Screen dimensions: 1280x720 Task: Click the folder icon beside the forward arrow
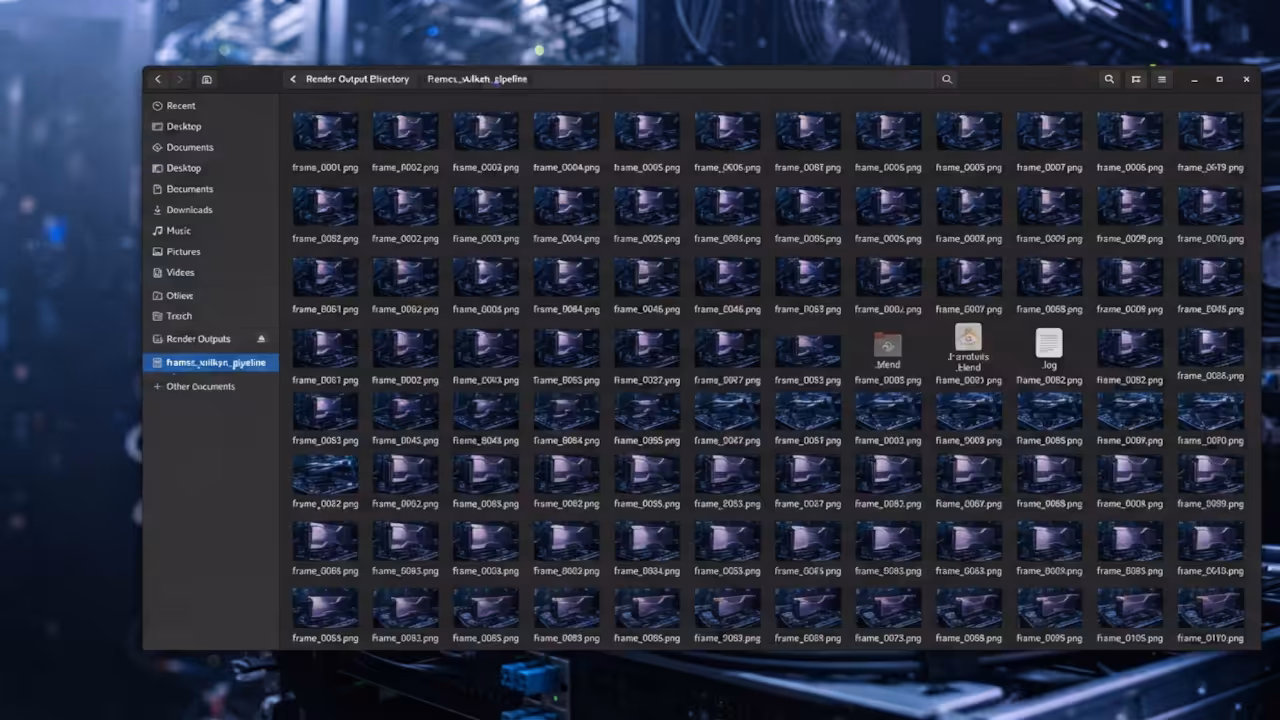point(207,79)
